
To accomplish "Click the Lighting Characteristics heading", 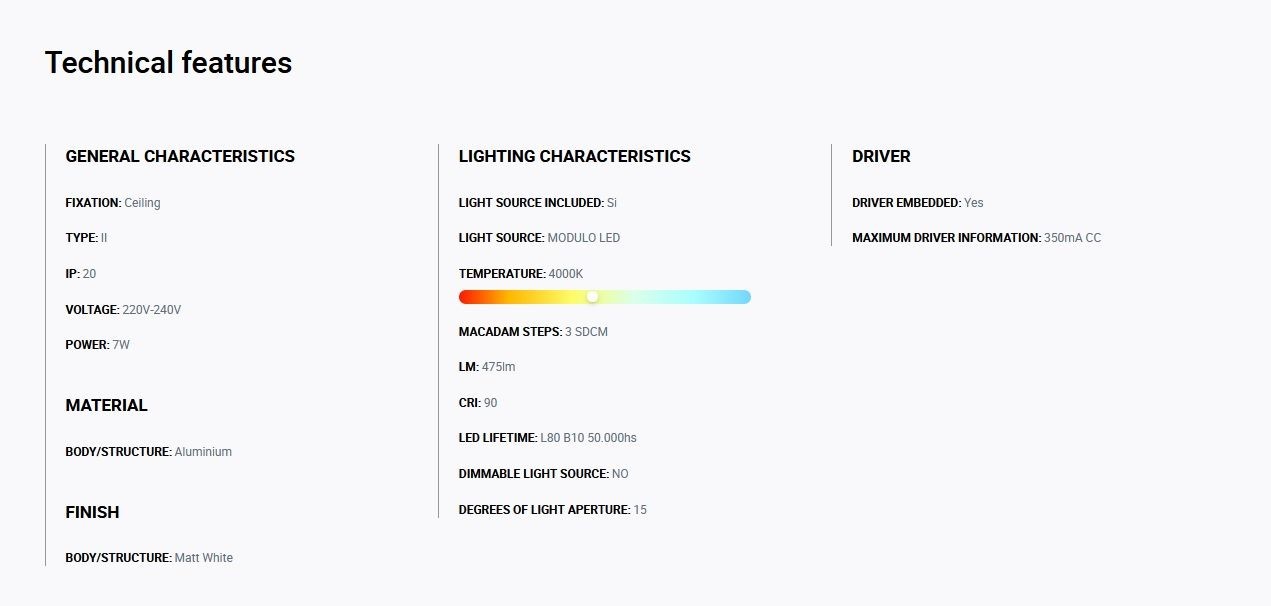I will [574, 157].
